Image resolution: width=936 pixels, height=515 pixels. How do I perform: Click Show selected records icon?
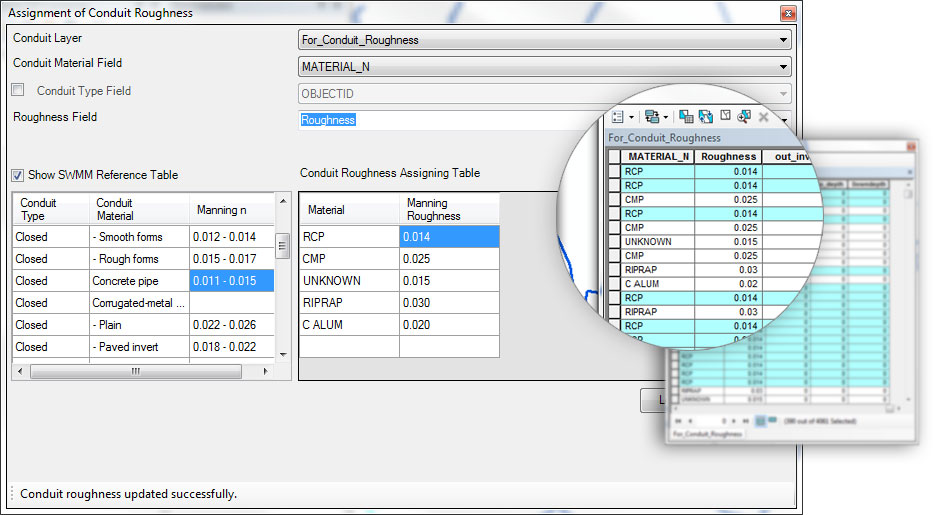pos(773,421)
